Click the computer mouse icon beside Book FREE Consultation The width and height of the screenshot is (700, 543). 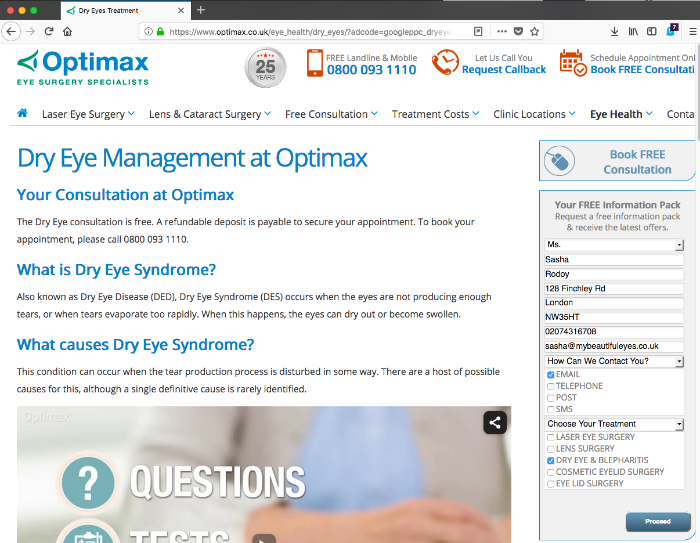[x=559, y=161]
